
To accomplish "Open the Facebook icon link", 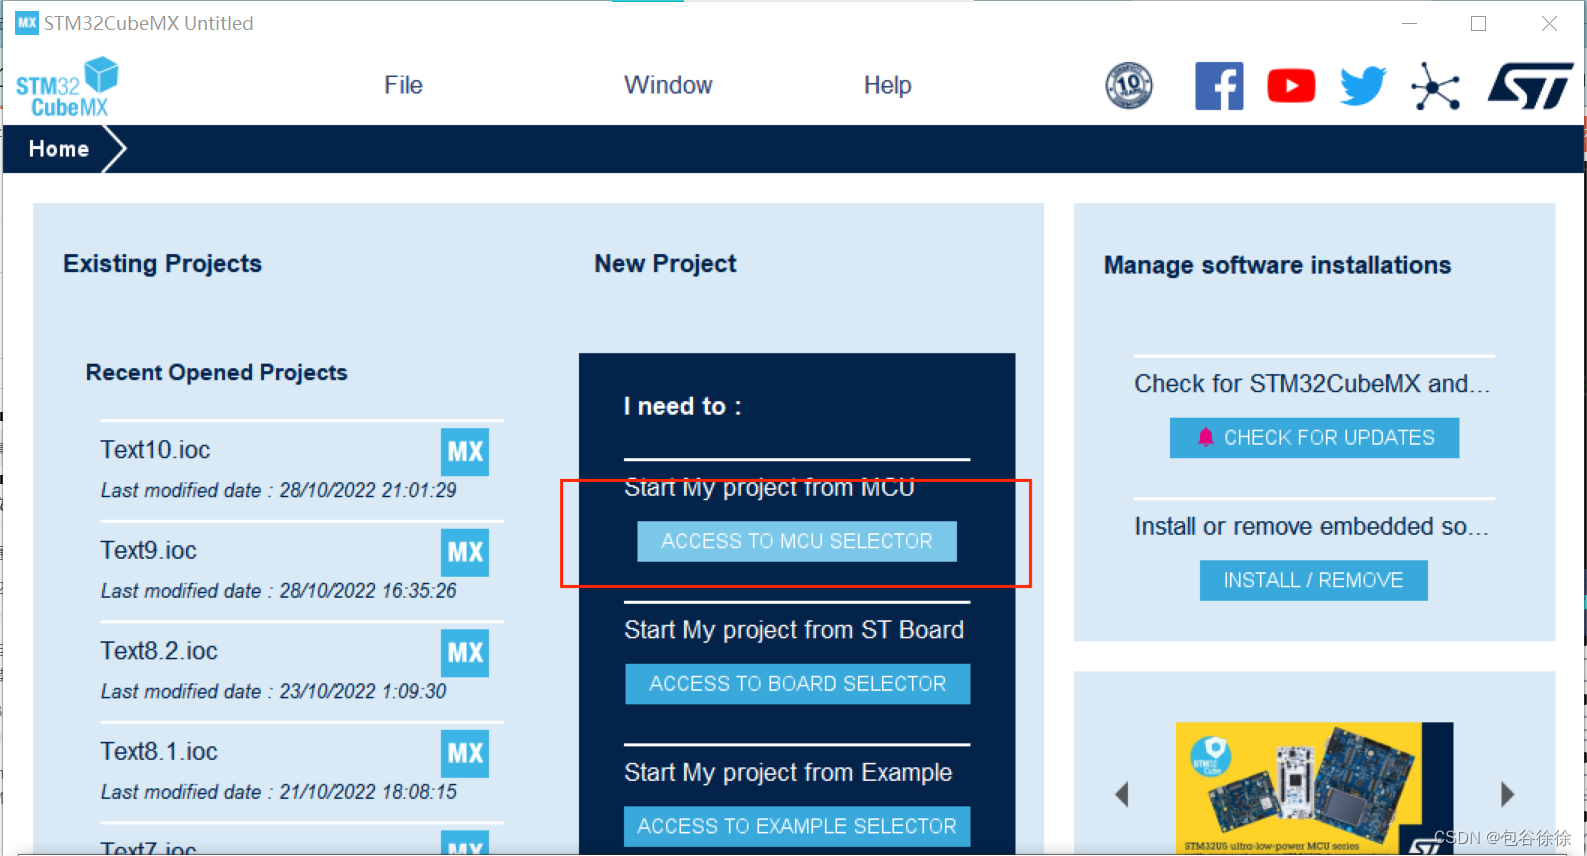I will (x=1219, y=86).
